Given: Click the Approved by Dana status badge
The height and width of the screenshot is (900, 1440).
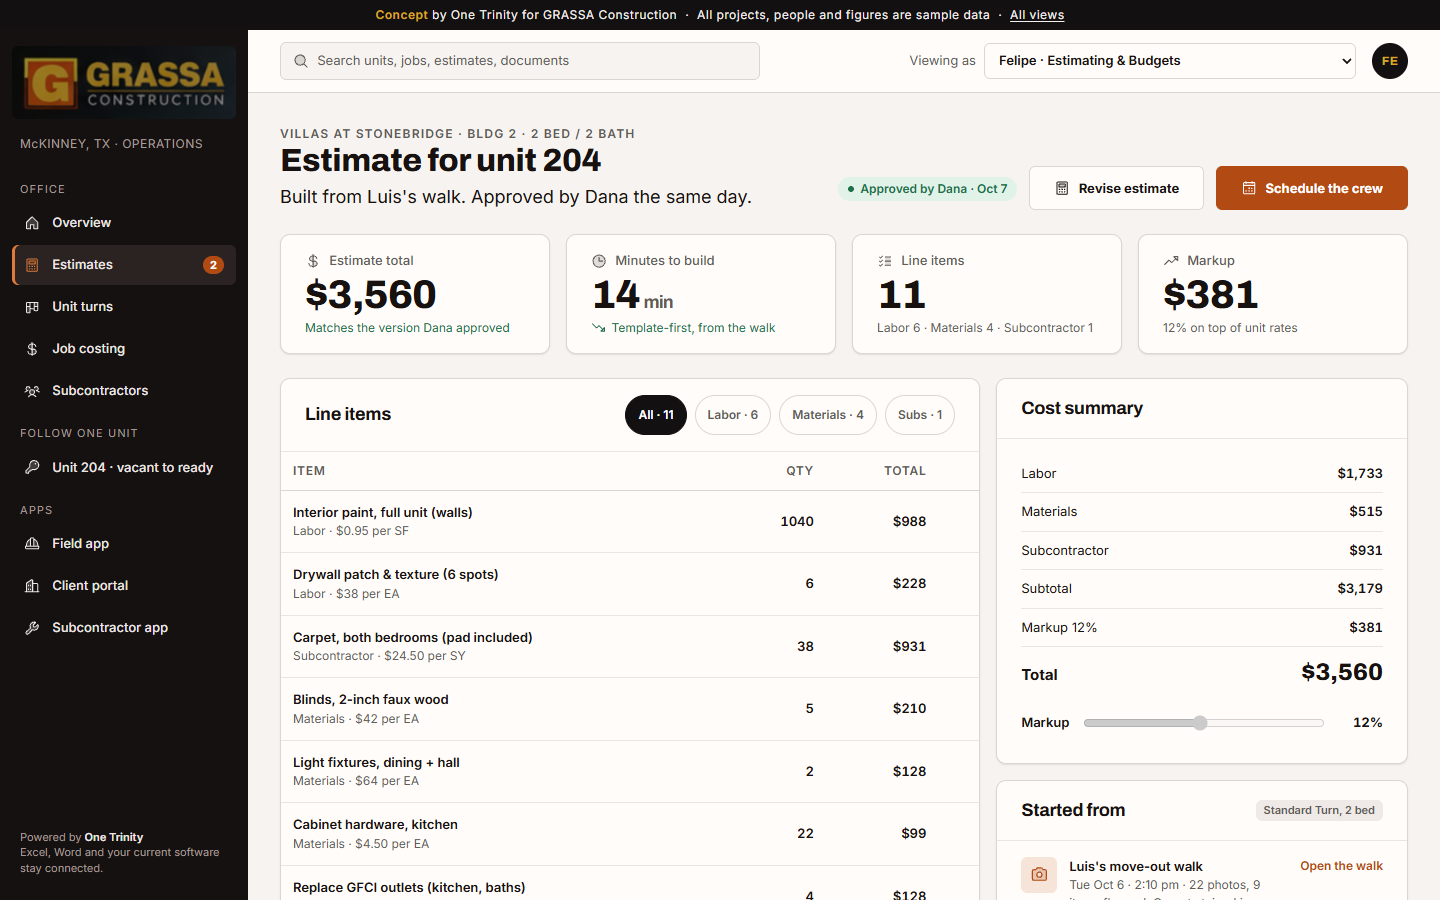Looking at the screenshot, I should 927,189.
